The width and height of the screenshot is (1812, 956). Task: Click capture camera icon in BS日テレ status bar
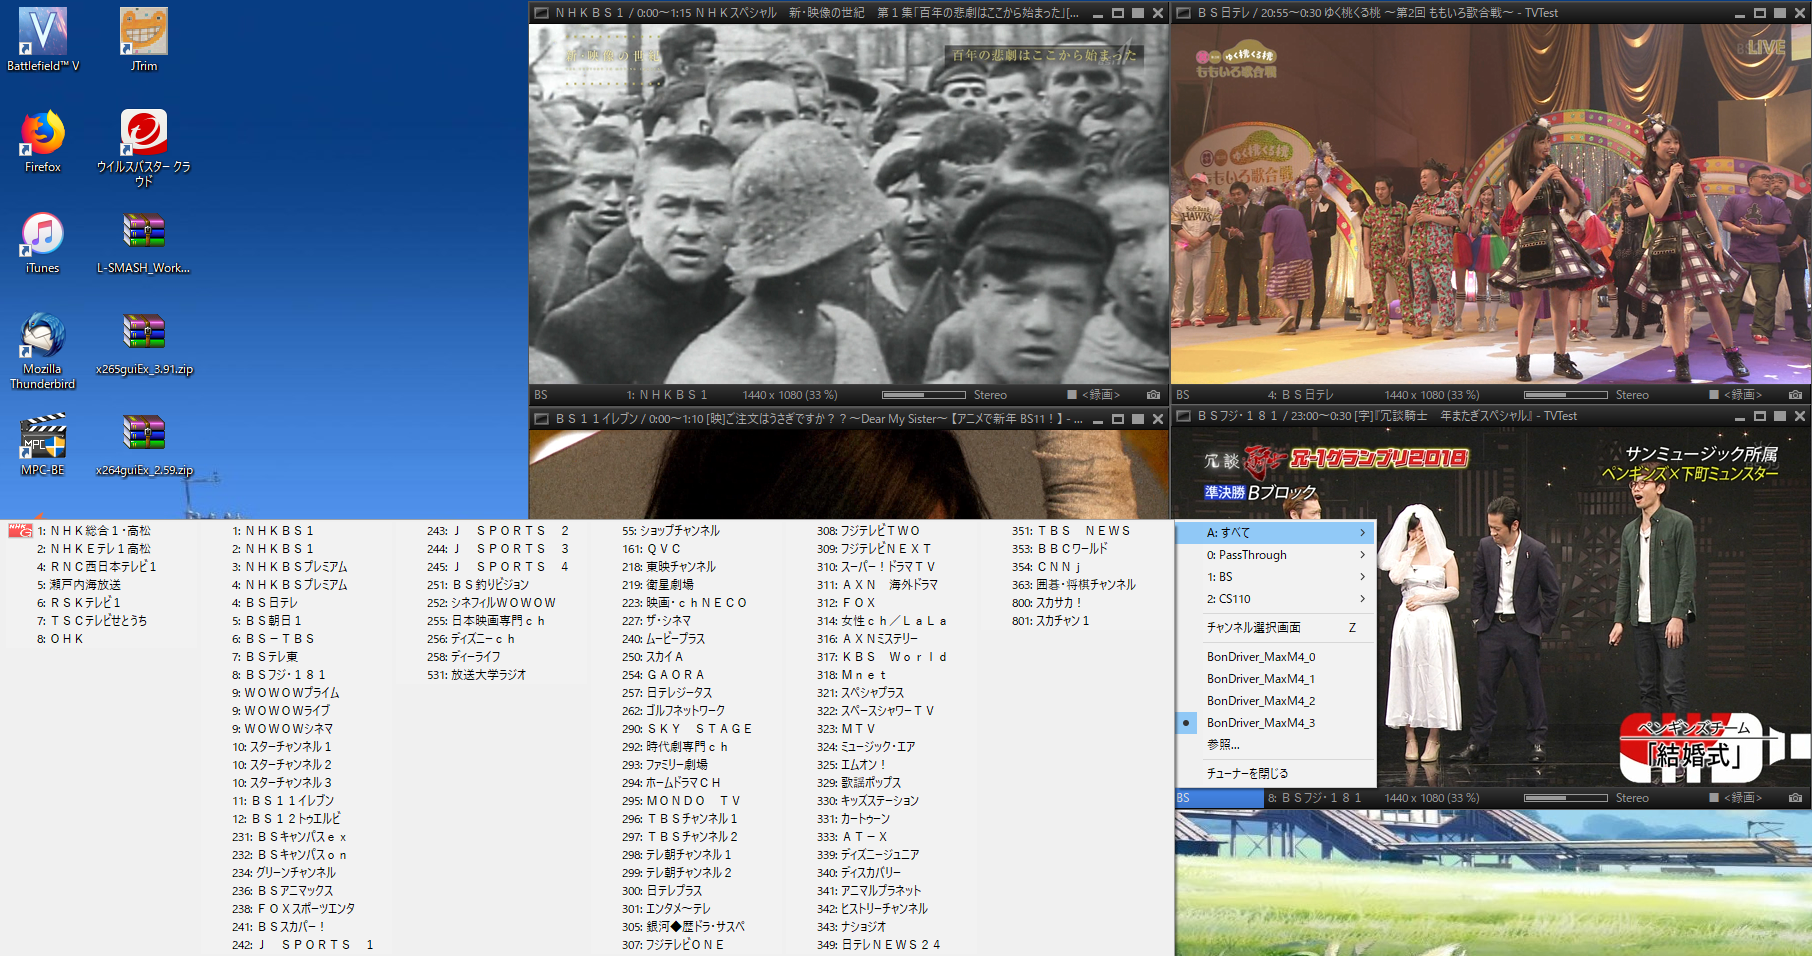coord(1795,395)
